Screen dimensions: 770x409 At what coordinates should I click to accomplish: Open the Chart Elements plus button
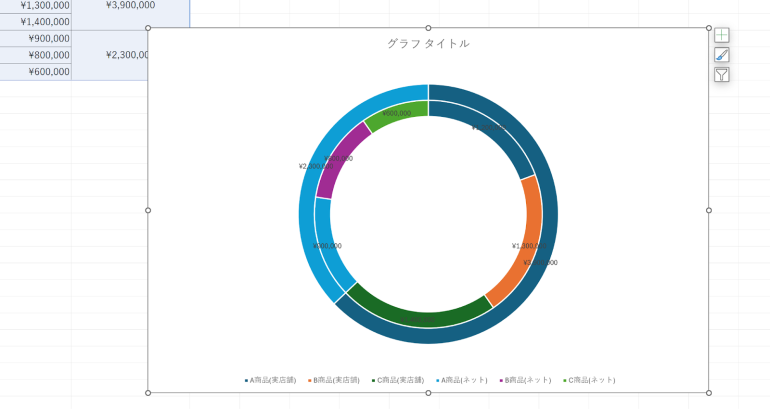click(721, 35)
